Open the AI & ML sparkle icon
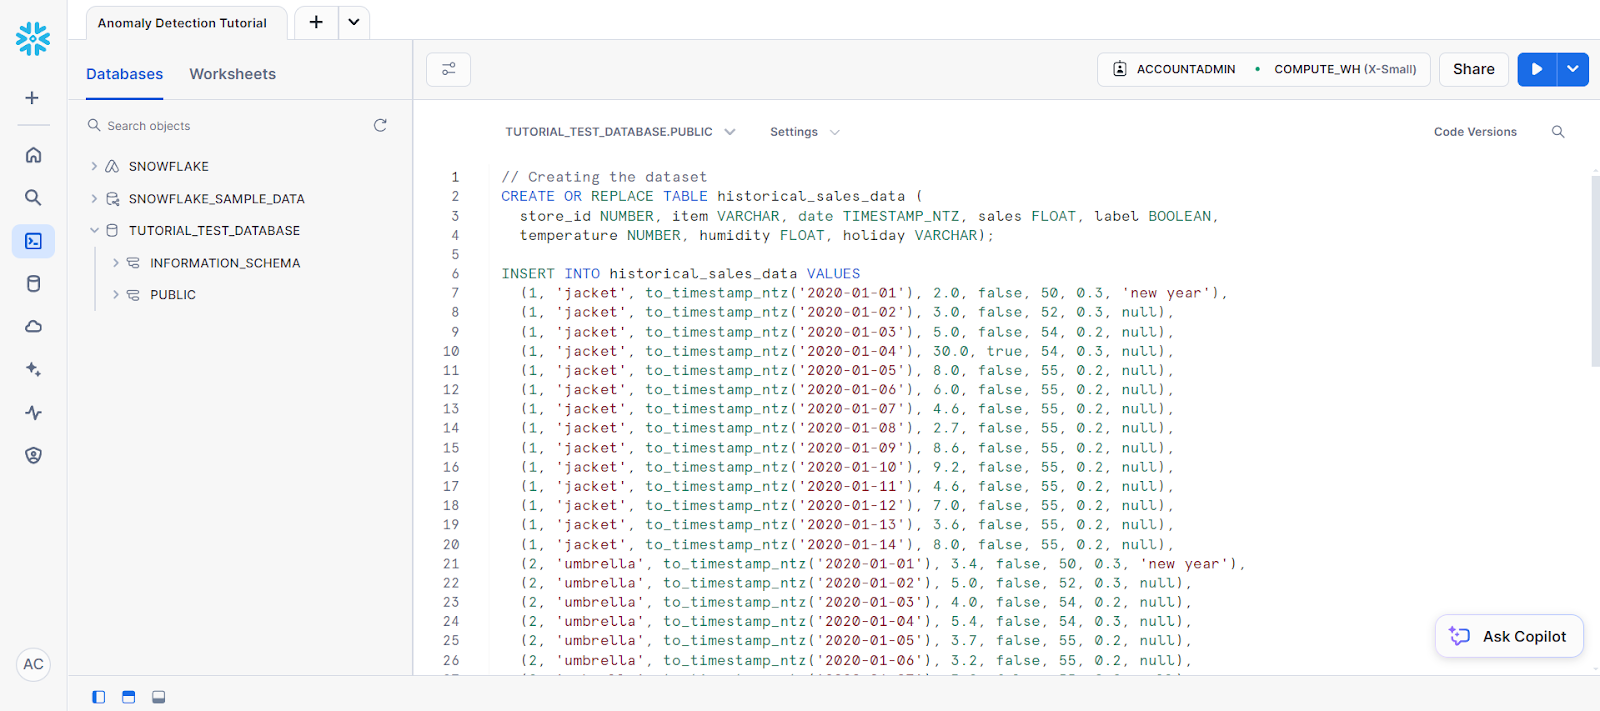This screenshot has width=1600, height=711. click(33, 370)
